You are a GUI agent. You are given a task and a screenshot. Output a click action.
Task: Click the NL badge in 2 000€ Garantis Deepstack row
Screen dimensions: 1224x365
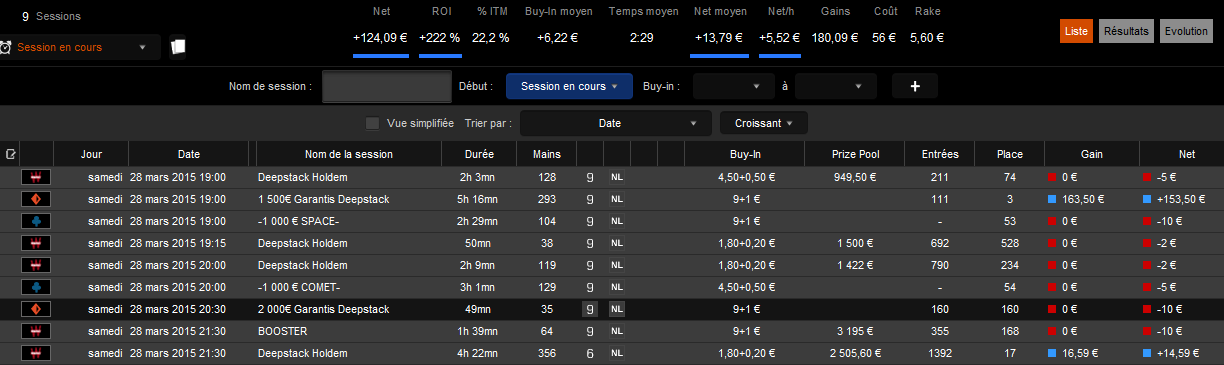(617, 309)
